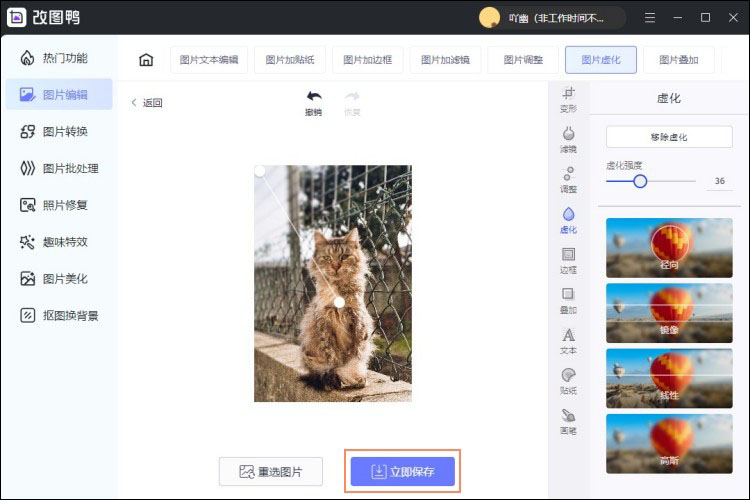Close the 改图鸭 window
Viewport: 750px width, 500px height.
(733, 18)
